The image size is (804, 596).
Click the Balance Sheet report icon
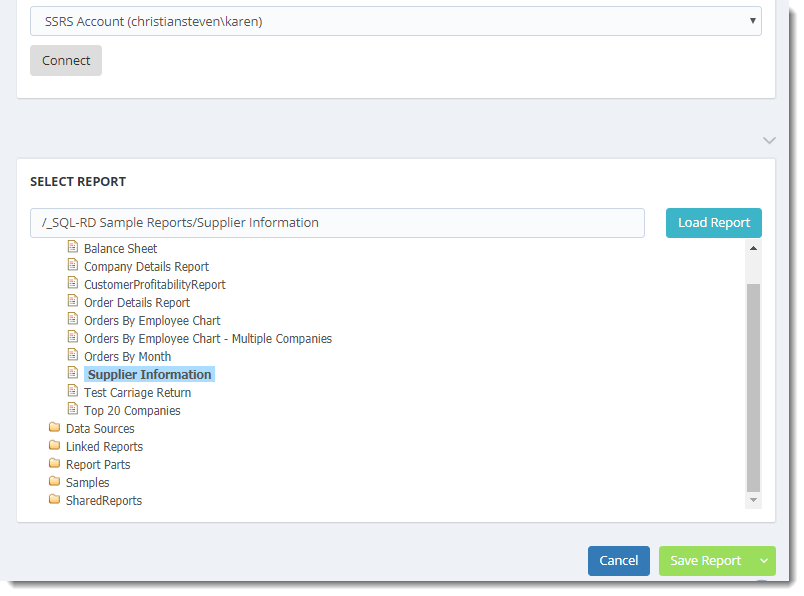[x=73, y=247]
